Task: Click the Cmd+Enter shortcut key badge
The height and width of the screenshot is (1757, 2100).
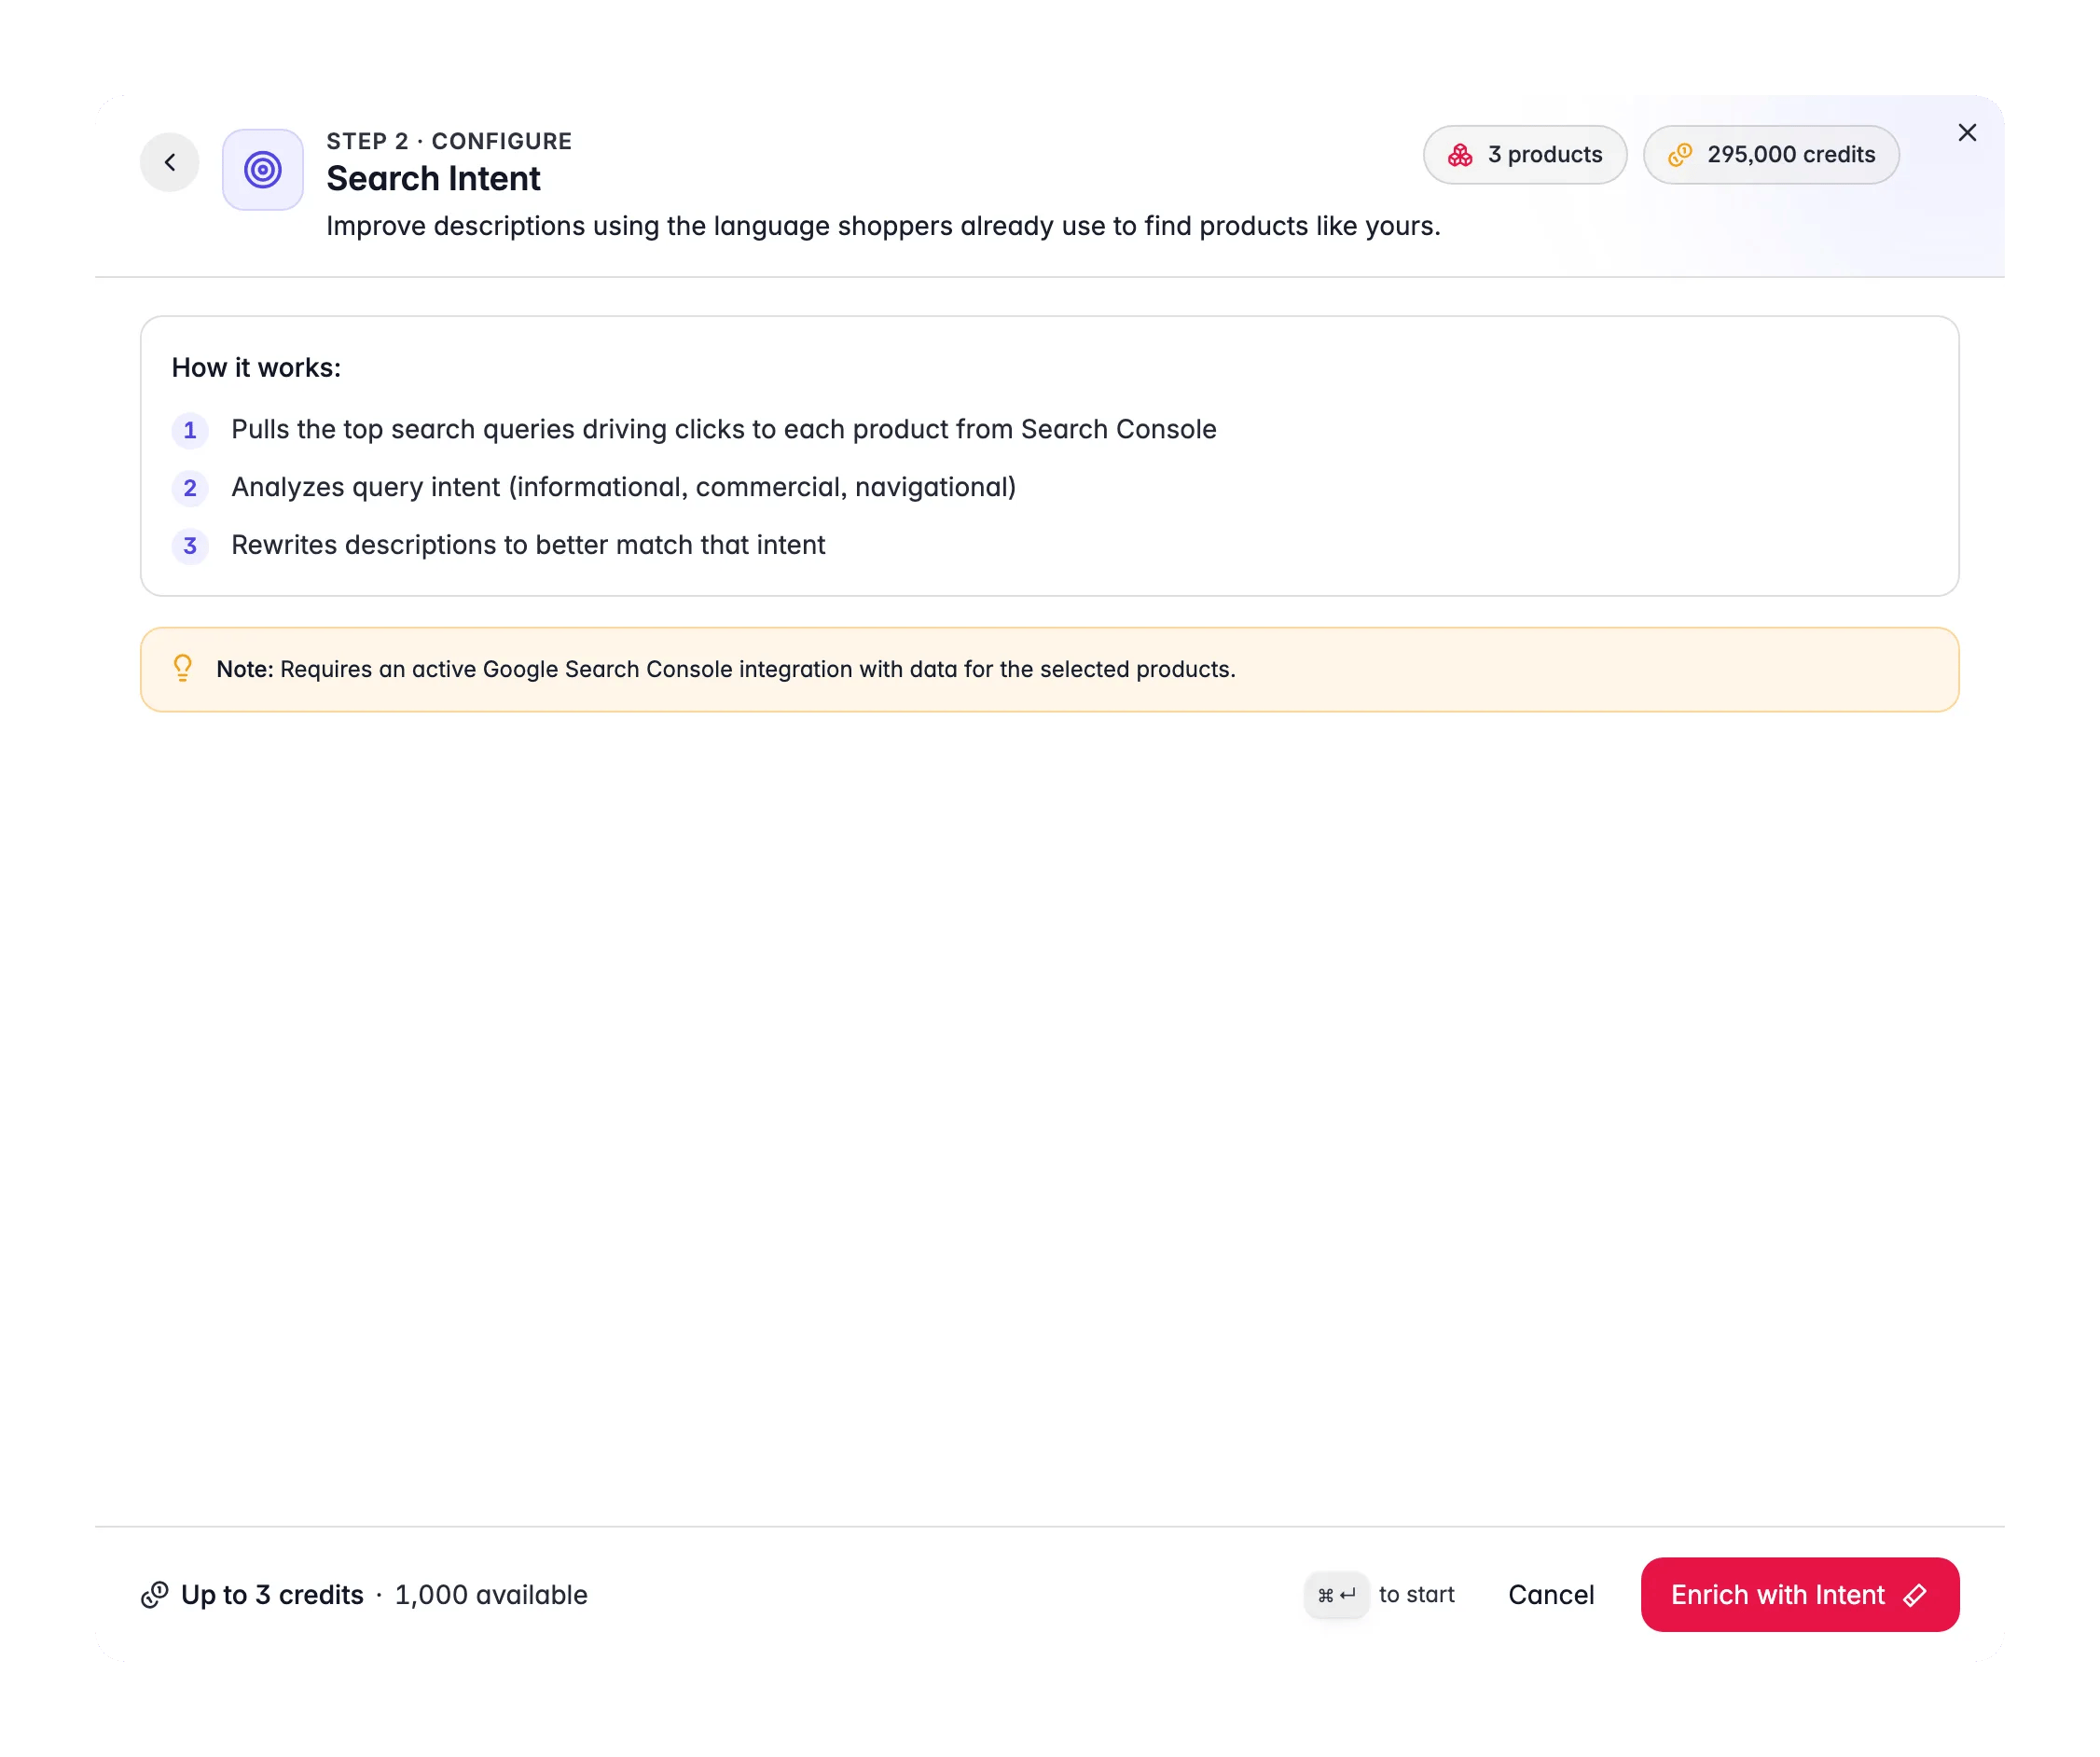Action: click(1336, 1594)
